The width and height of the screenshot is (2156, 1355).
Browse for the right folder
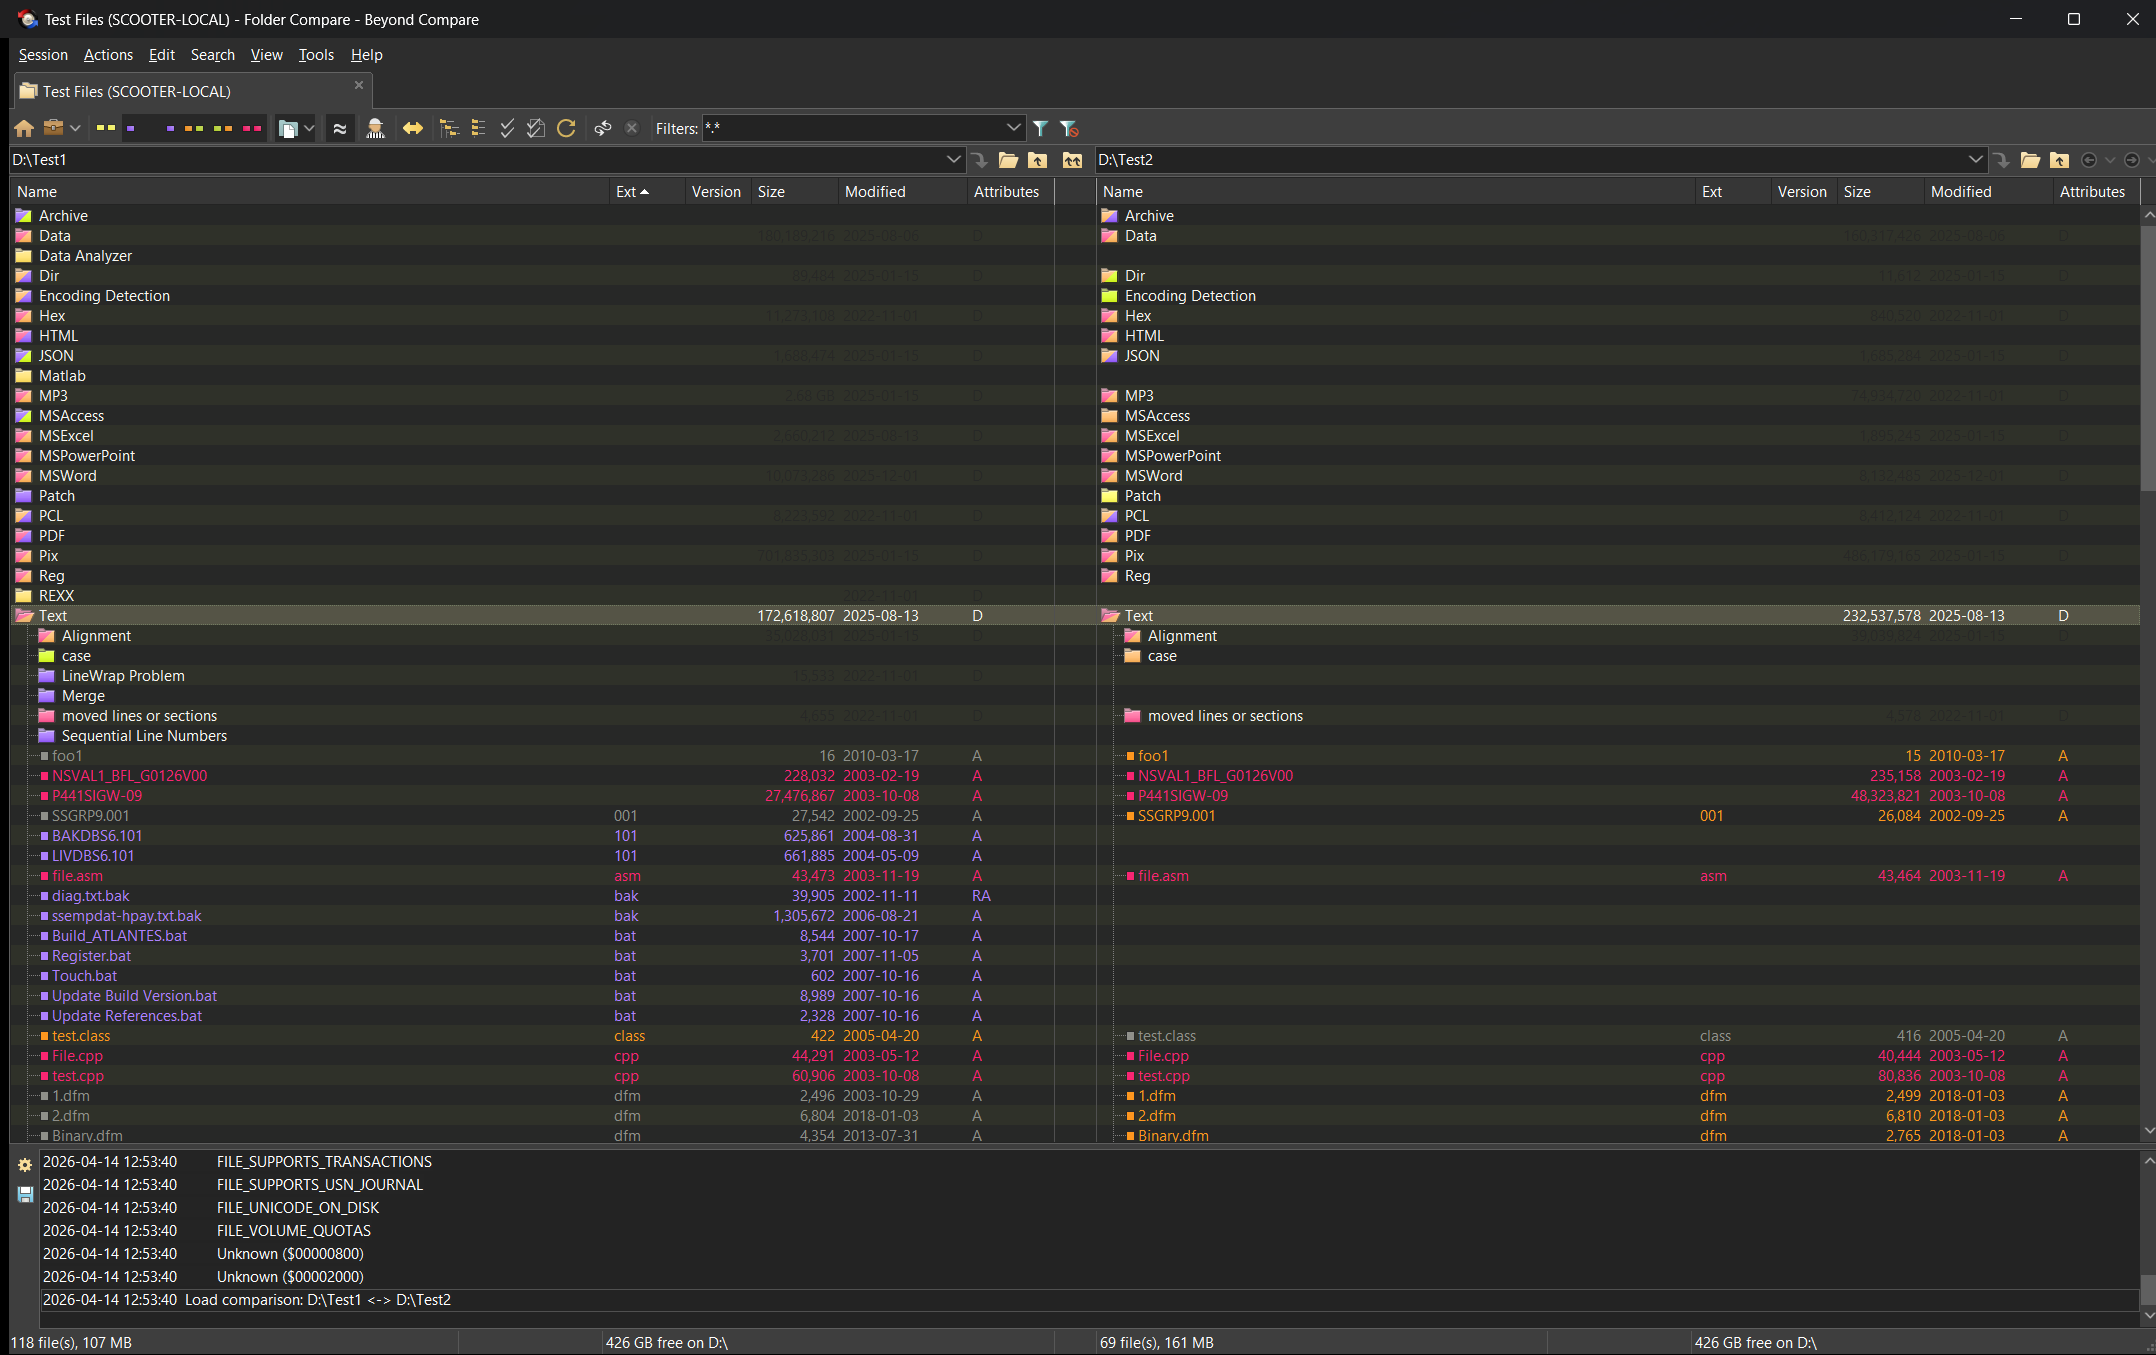tap(2030, 160)
